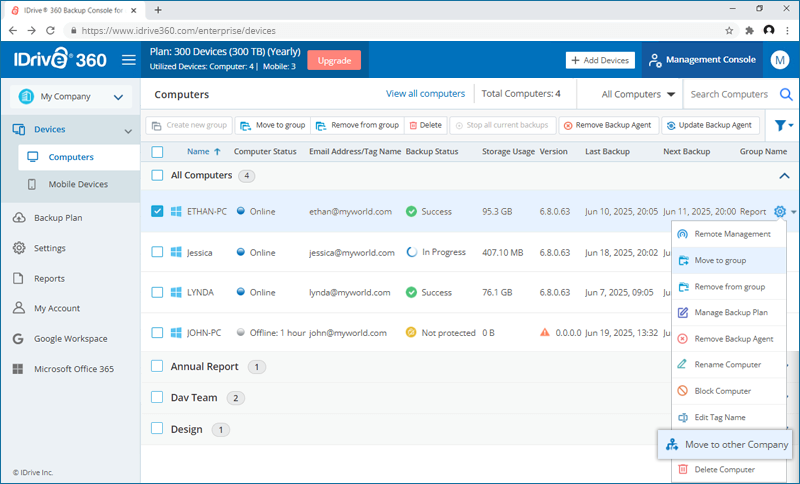Click dropdown arrow next to ETHAN-PC gear
Viewport: 800px width, 484px height.
coord(793,212)
